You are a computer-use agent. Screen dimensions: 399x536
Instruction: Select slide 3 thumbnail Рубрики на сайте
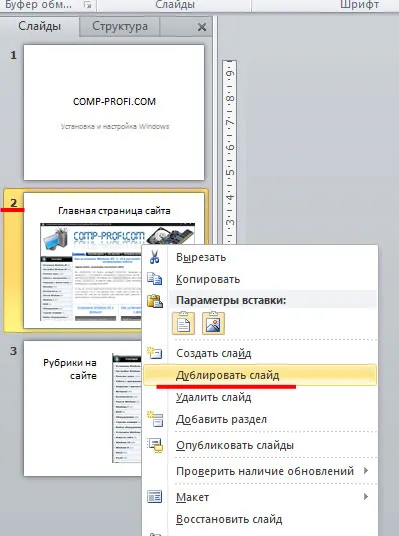[82, 408]
